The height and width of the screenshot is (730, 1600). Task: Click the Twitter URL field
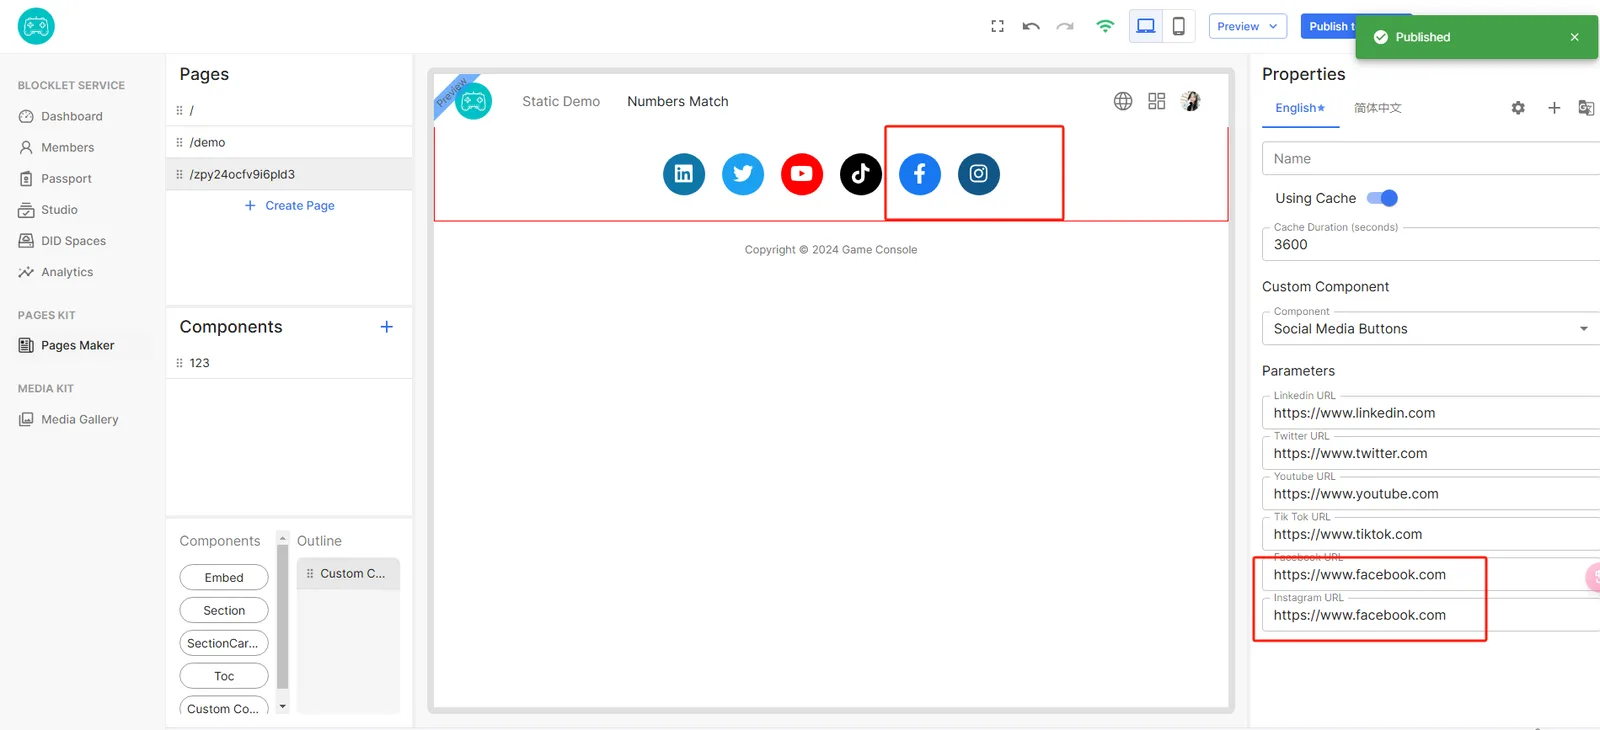pos(1431,453)
